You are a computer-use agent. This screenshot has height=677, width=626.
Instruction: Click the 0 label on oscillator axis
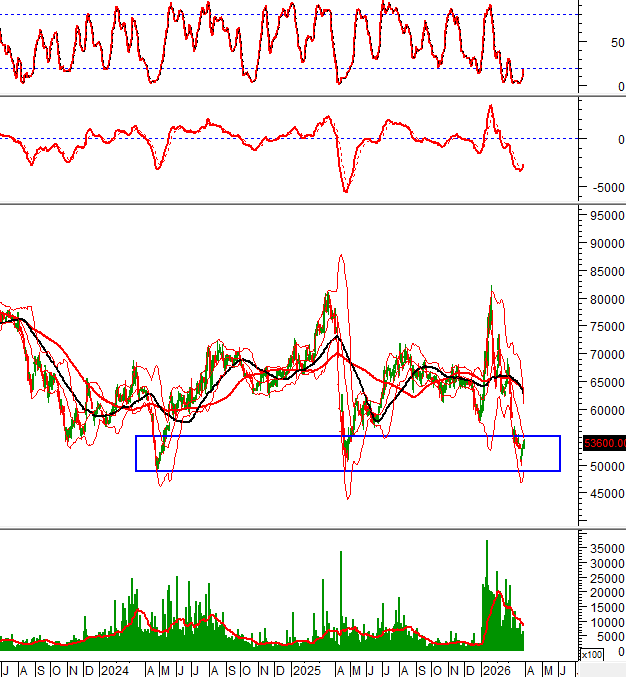pos(606,88)
